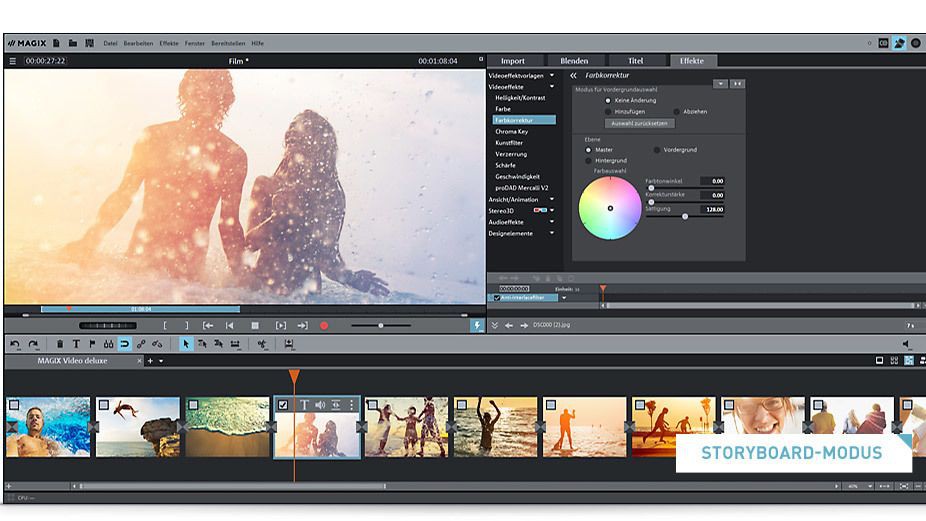Open the Bearbeiten menu
Image resolution: width=926 pixels, height=521 pixels.
coord(140,44)
